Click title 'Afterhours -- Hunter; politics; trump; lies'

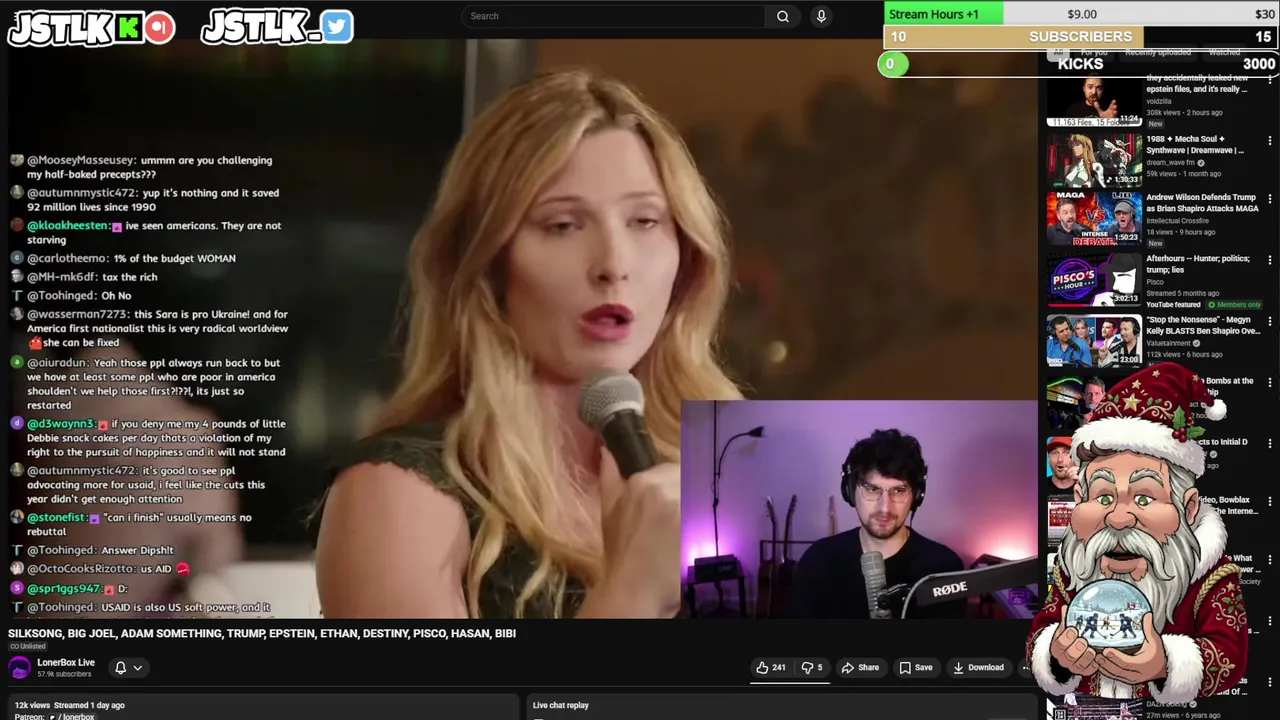tap(1198, 264)
